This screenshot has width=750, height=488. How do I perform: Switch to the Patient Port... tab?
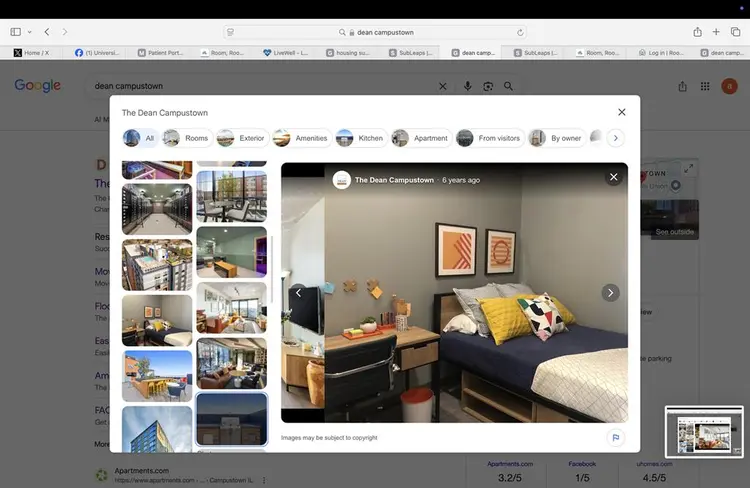(160, 53)
